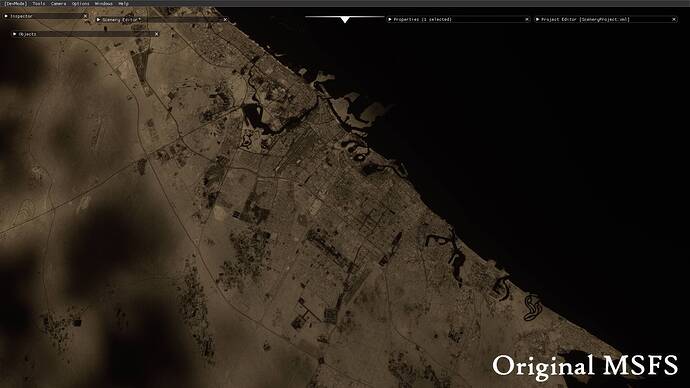The width and height of the screenshot is (690, 388).
Task: Expand the Objects panel
Action: point(15,34)
